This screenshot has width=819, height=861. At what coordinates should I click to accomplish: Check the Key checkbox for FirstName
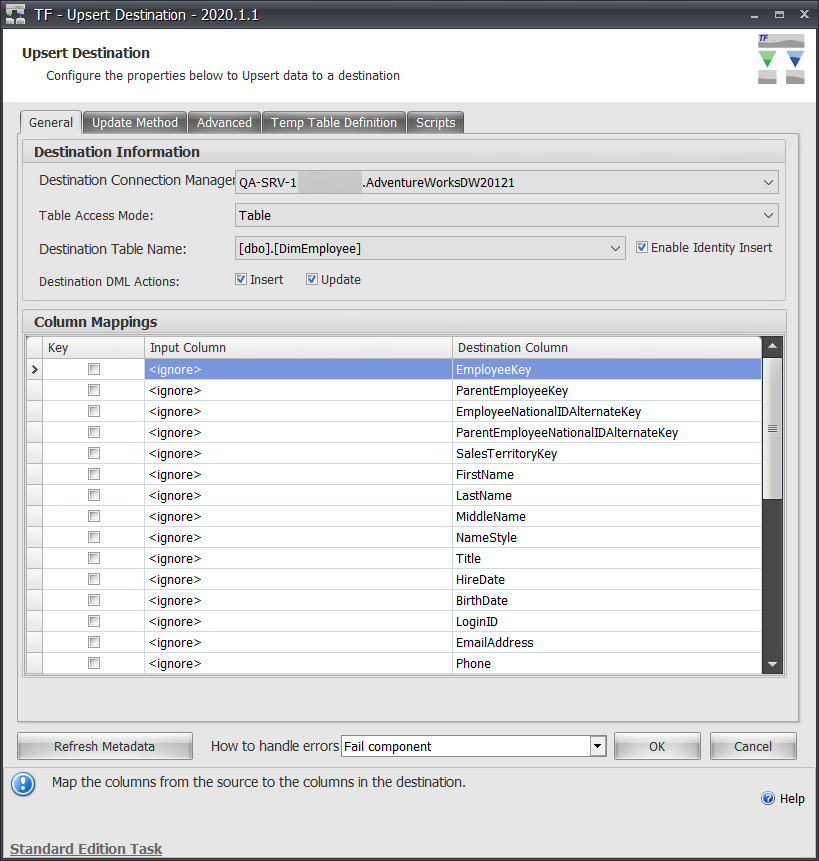[93, 474]
